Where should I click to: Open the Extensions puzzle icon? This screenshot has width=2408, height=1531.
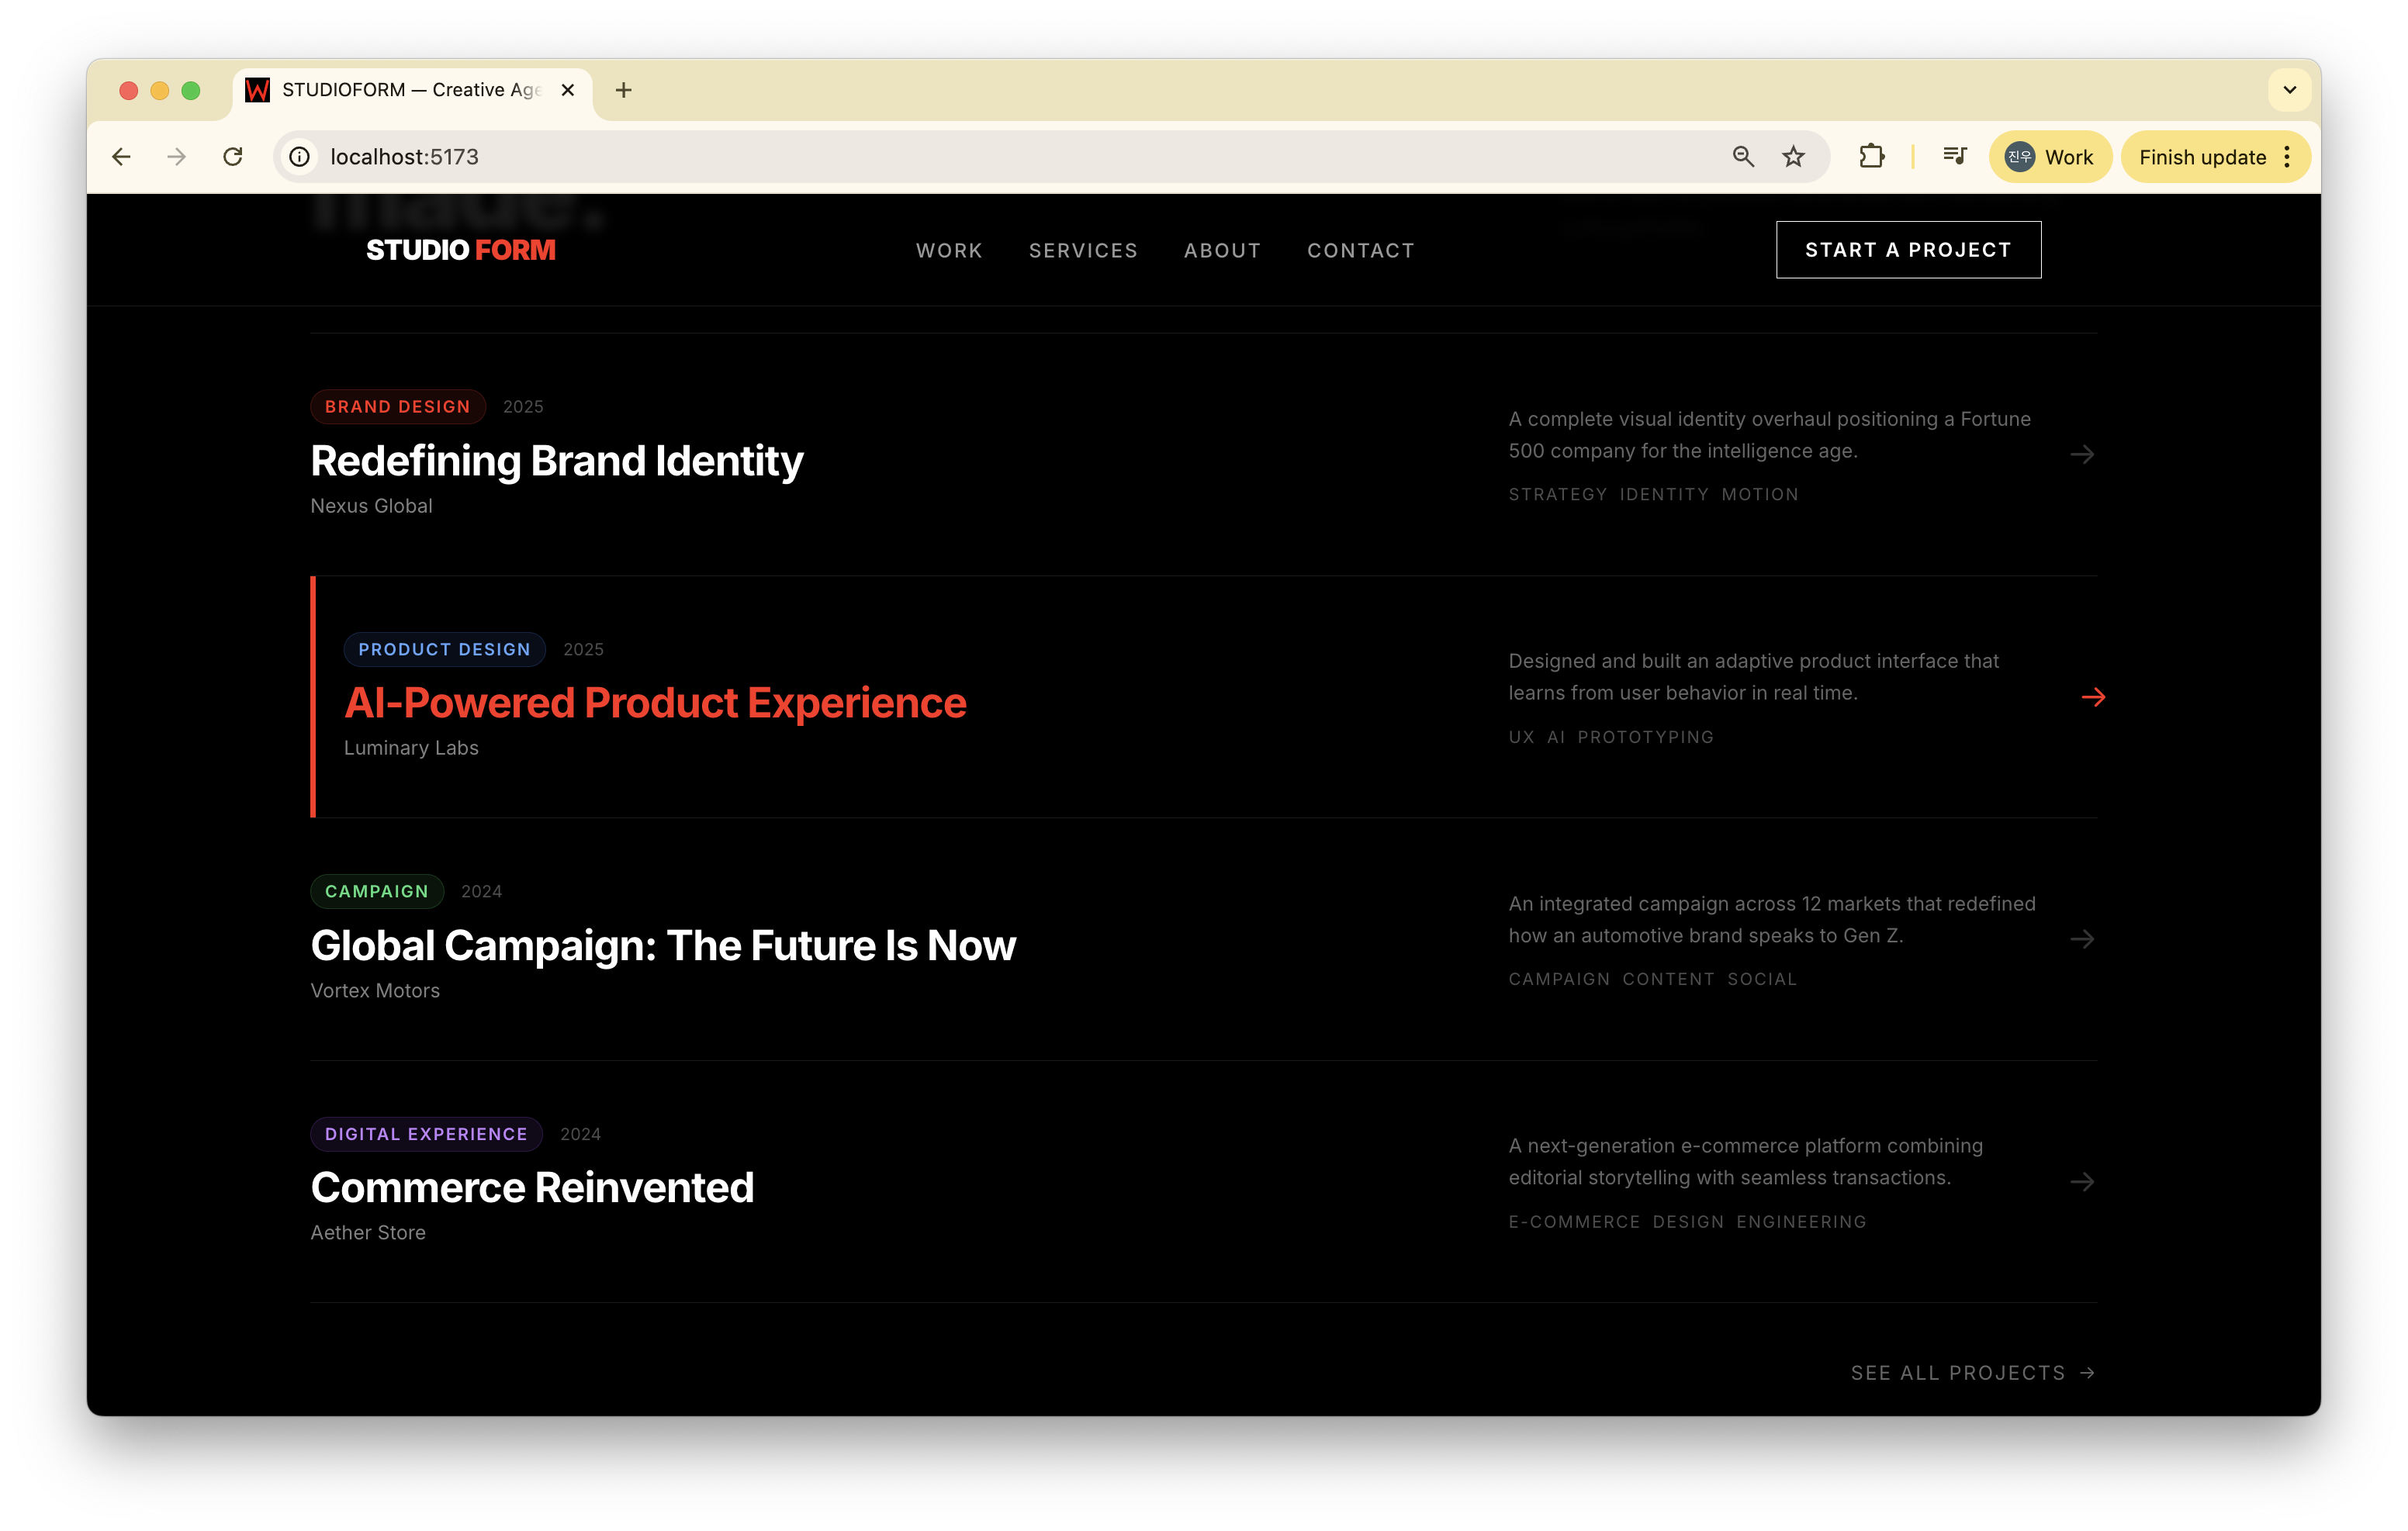point(1871,157)
